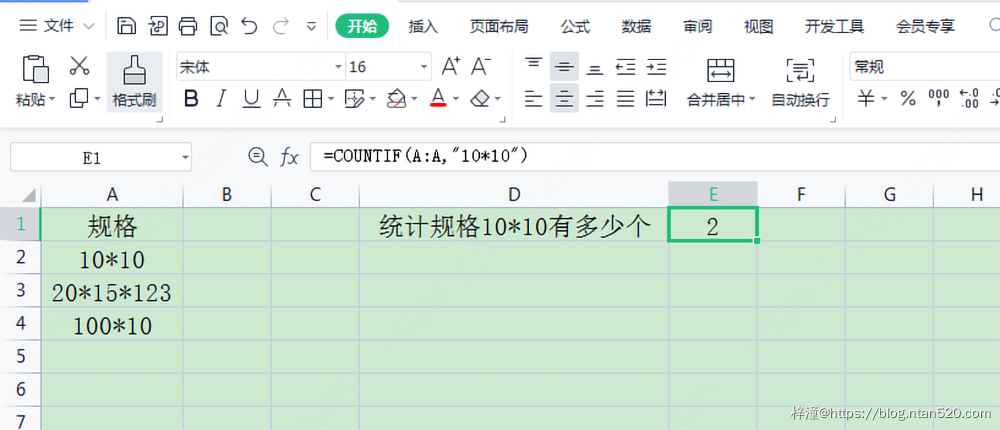Click the zoom magnifier beside fx
Viewport: 1000px width, 430px height.
tap(258, 157)
